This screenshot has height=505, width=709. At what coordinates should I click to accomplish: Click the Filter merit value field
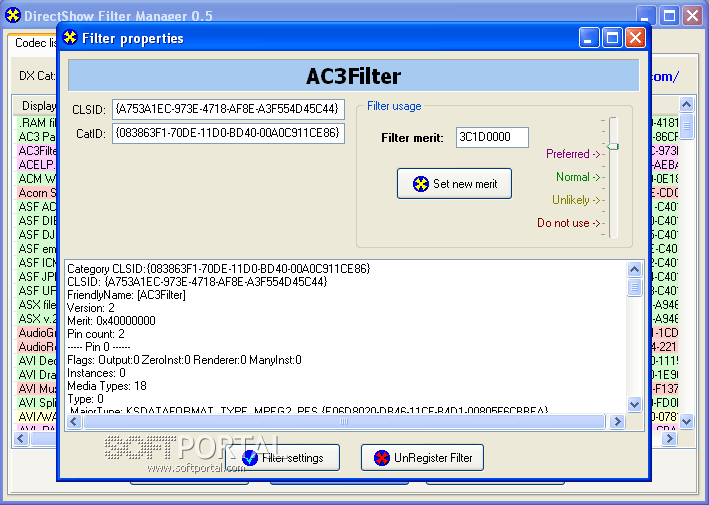[492, 137]
